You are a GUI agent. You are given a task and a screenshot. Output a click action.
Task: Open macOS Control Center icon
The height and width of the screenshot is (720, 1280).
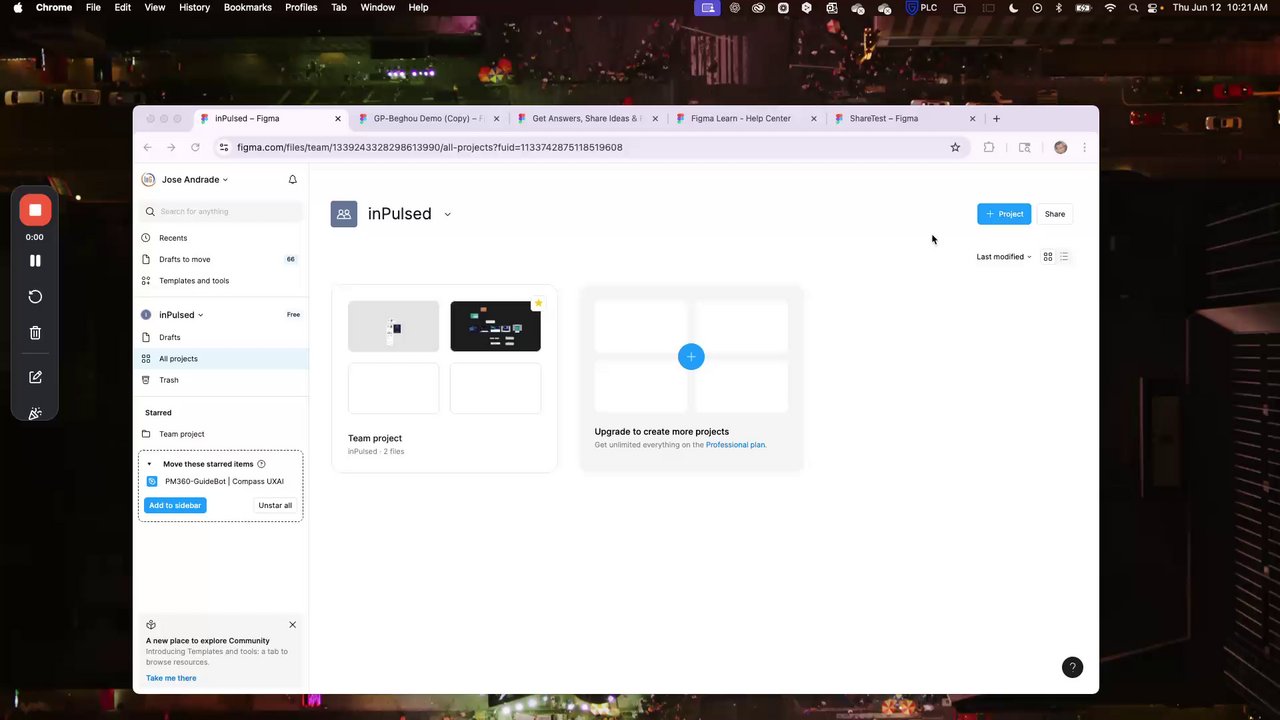coord(1153,7)
